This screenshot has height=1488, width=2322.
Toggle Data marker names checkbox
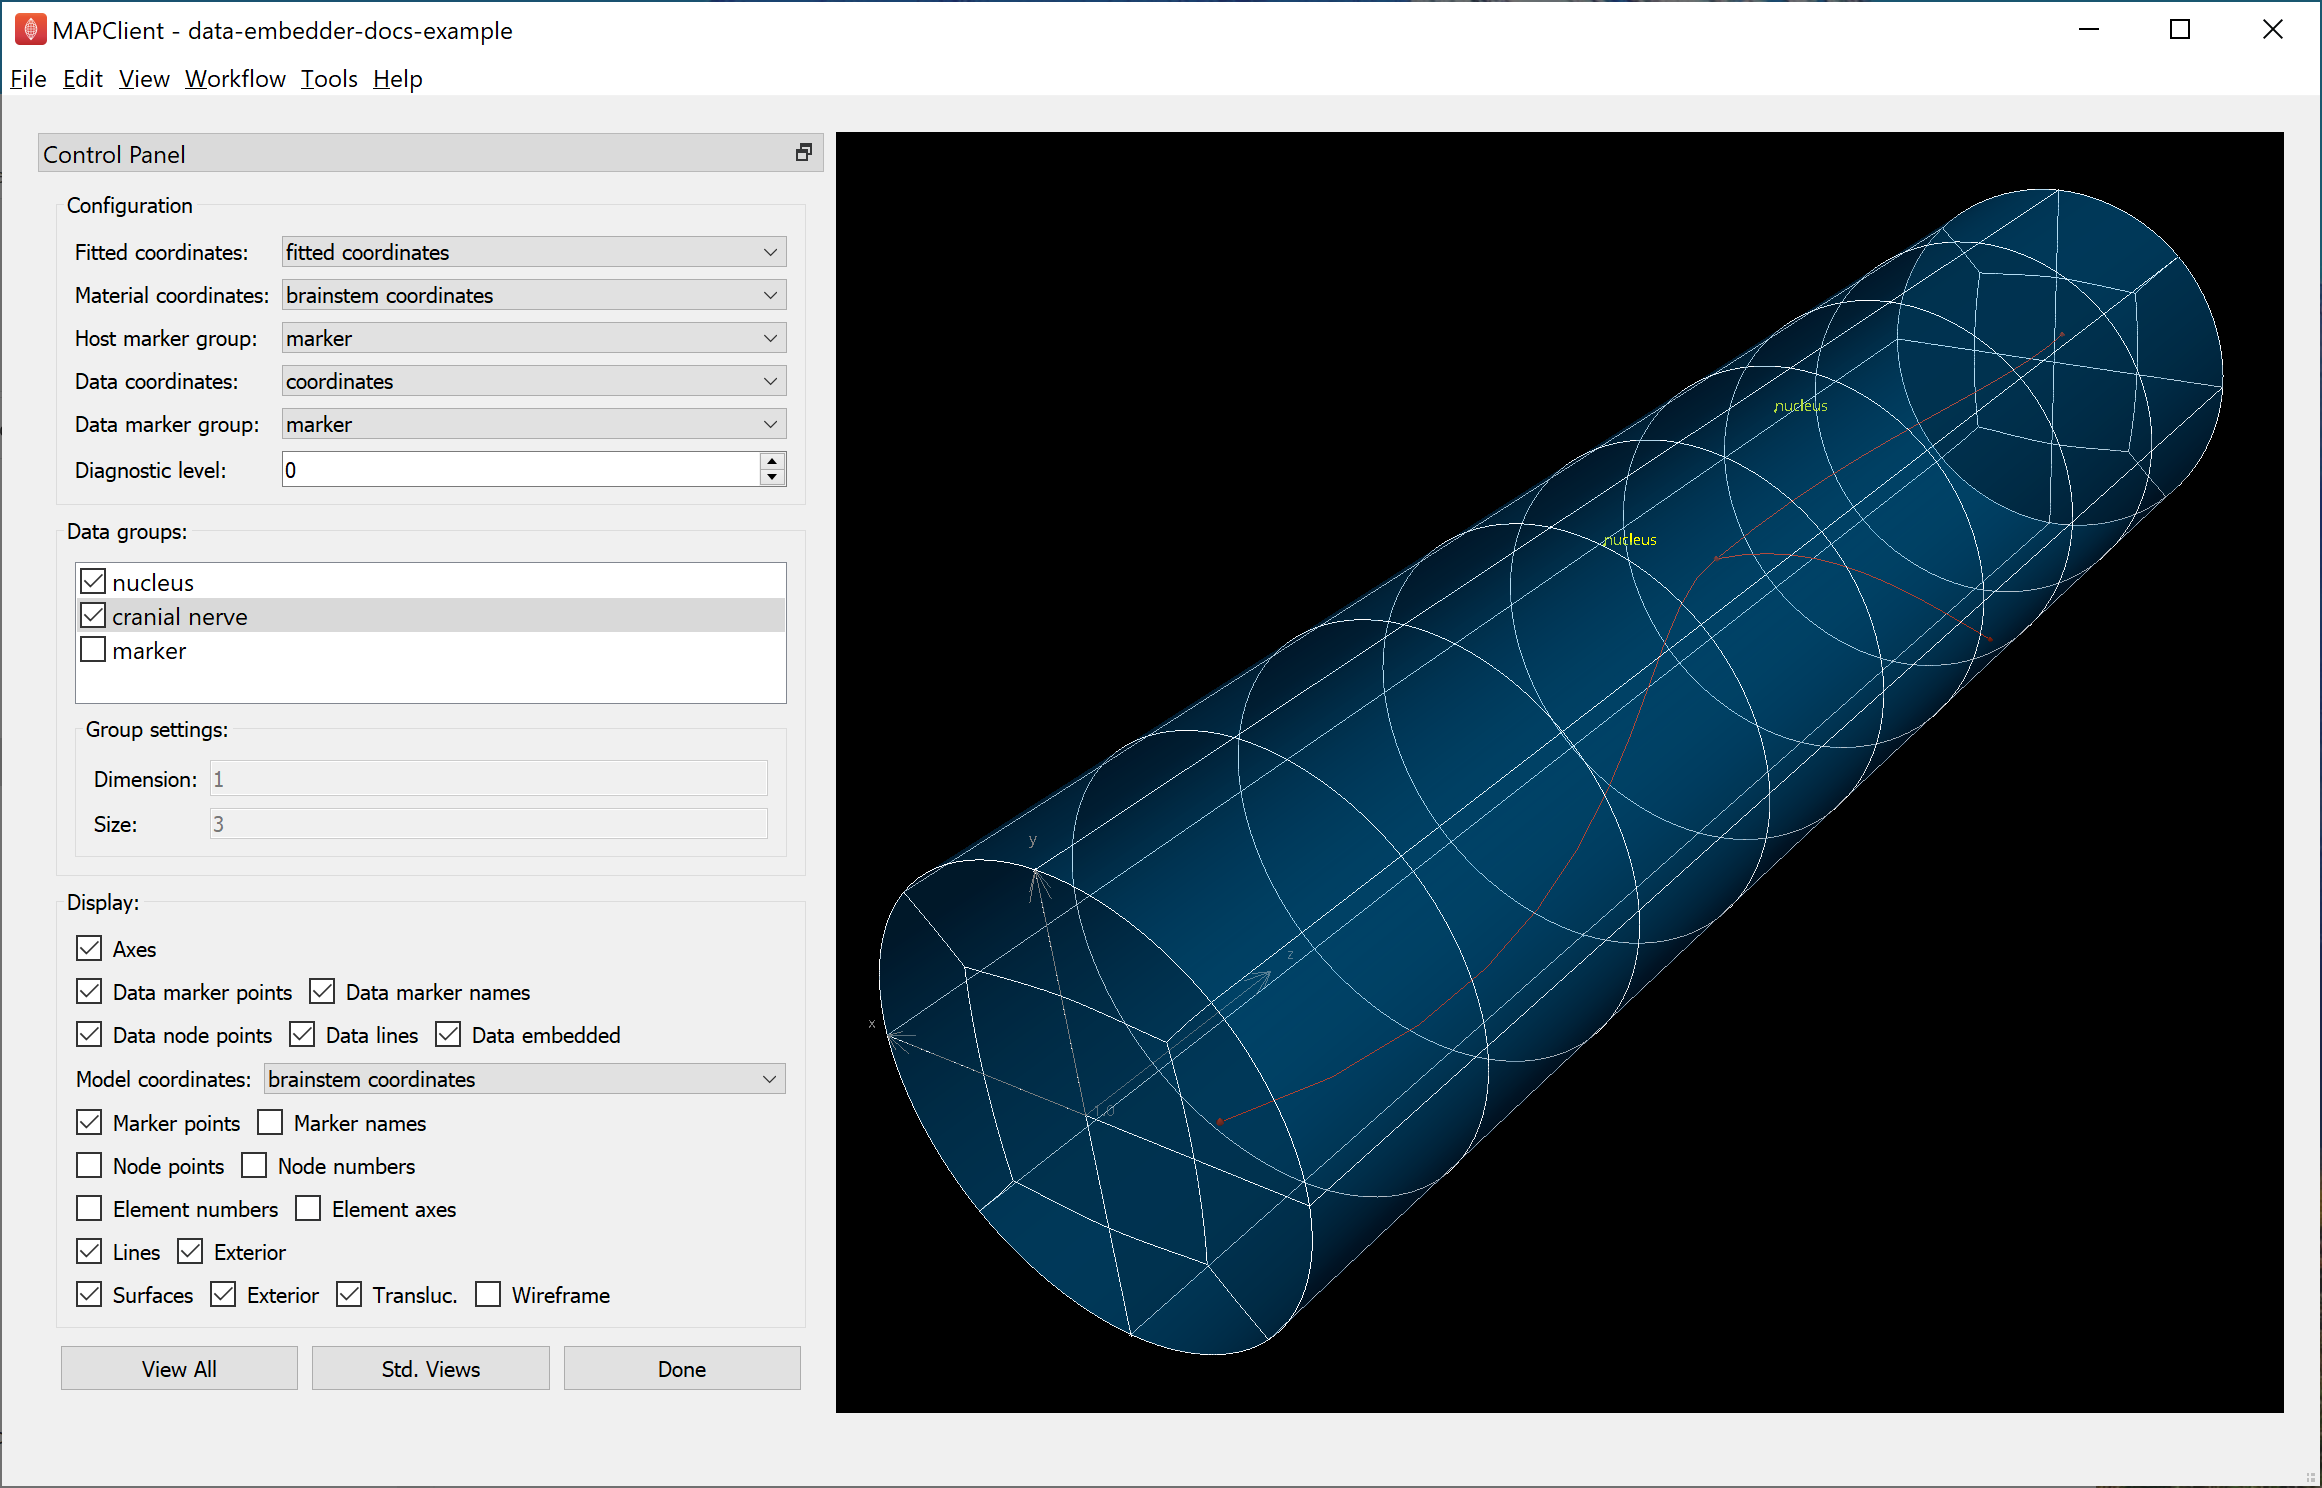(322, 991)
